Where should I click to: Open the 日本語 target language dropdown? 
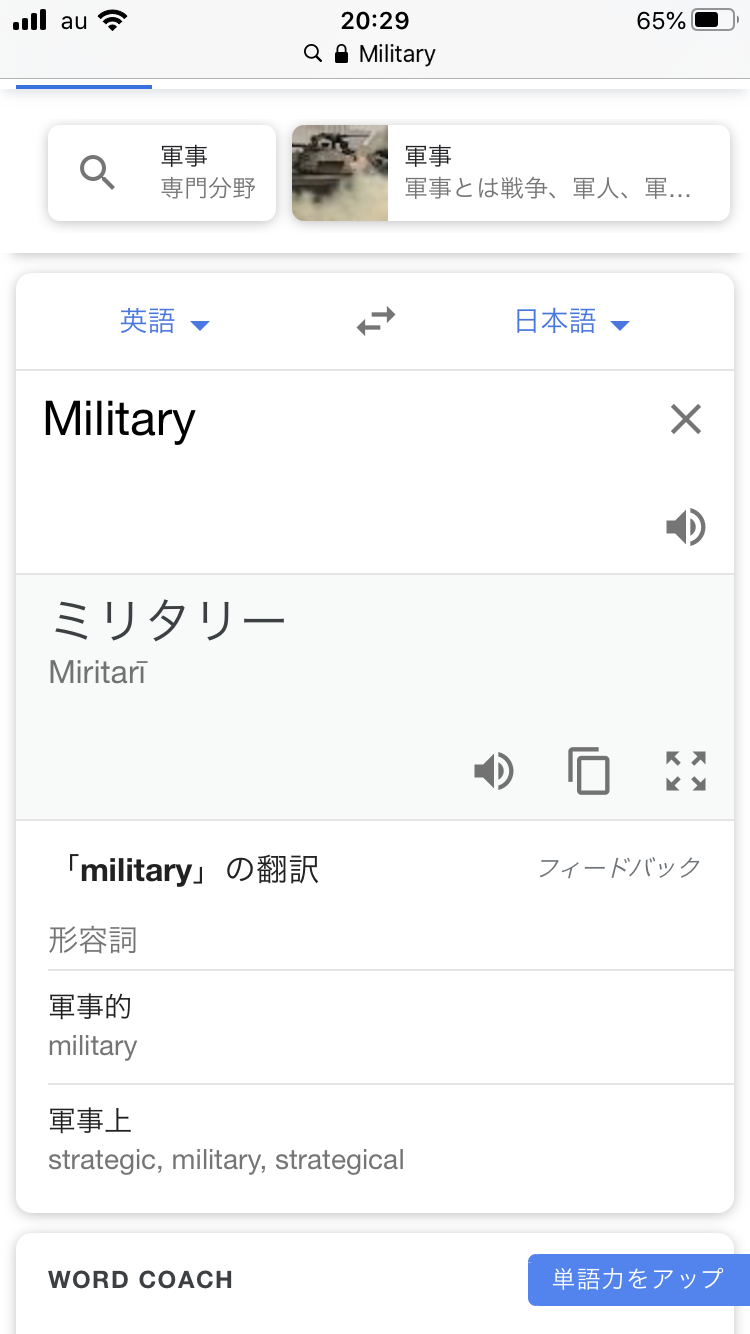pyautogui.click(x=571, y=322)
